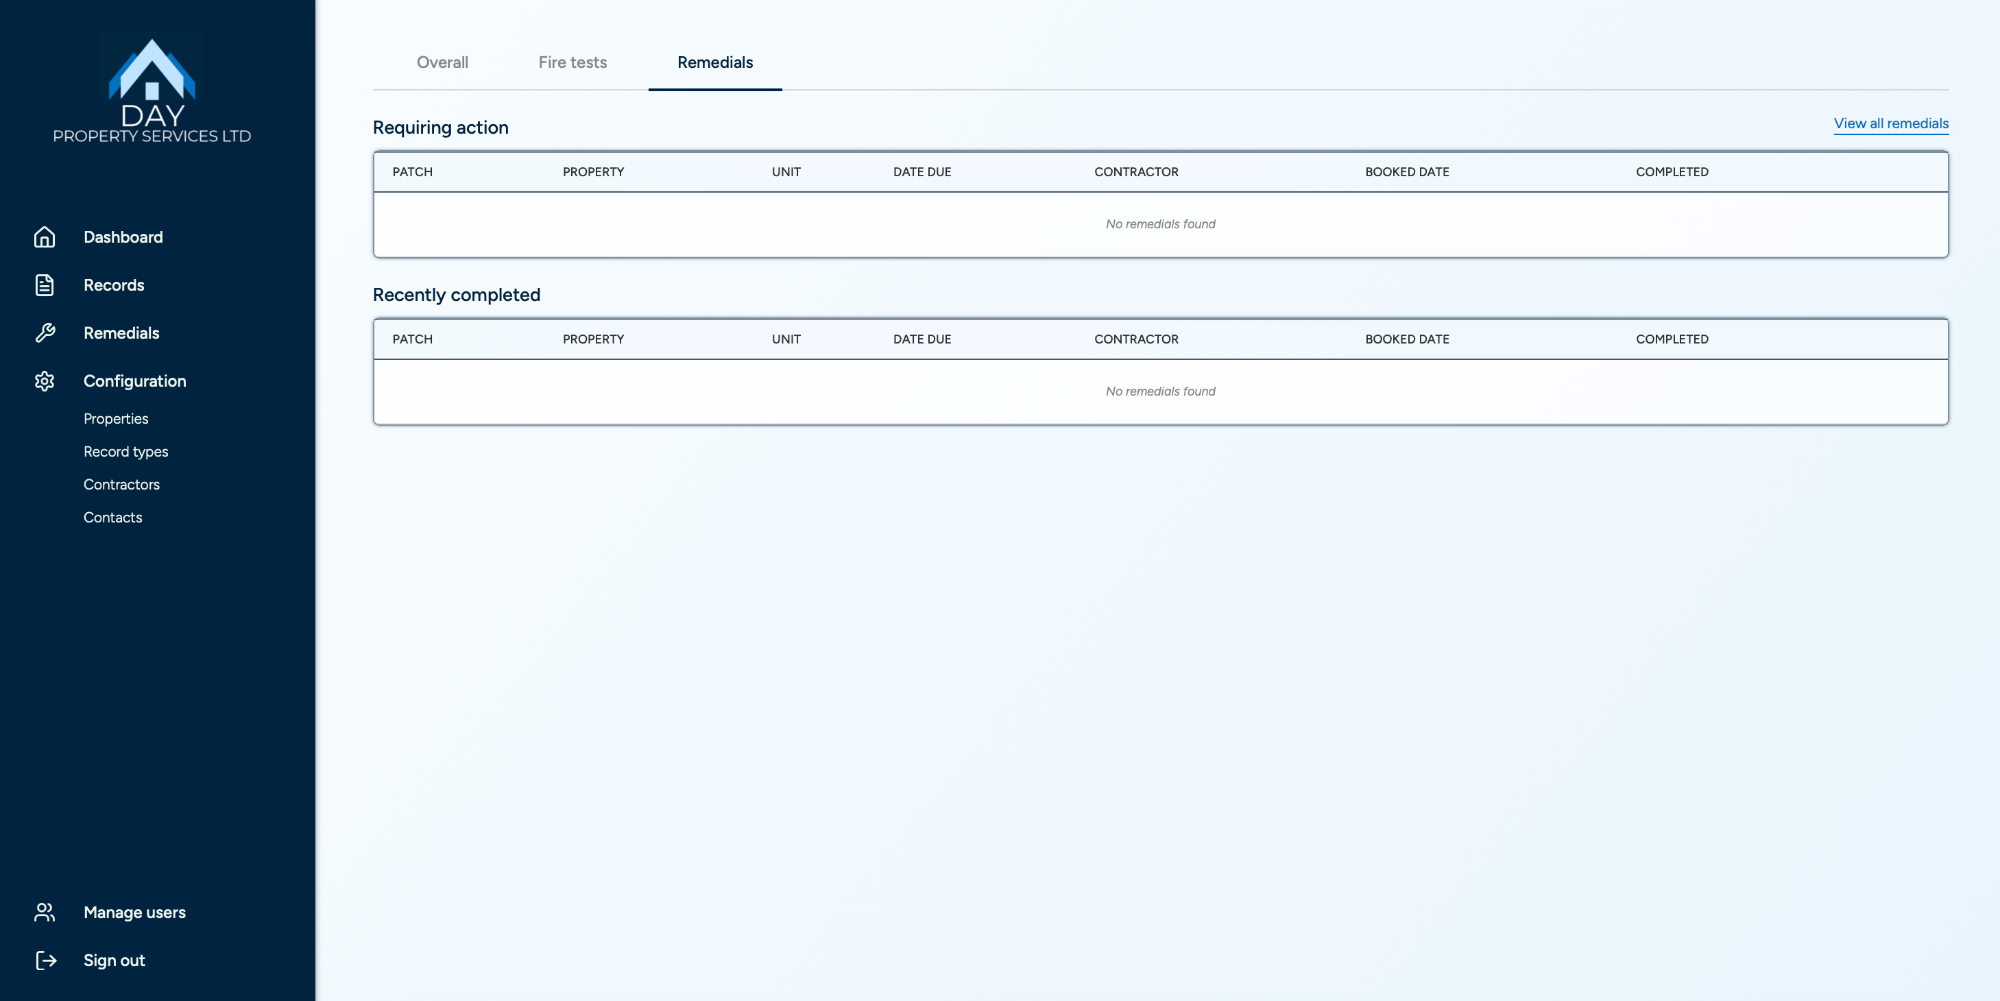Click Date Due header in Requiring action
The width and height of the screenshot is (2000, 1001).
(922, 172)
